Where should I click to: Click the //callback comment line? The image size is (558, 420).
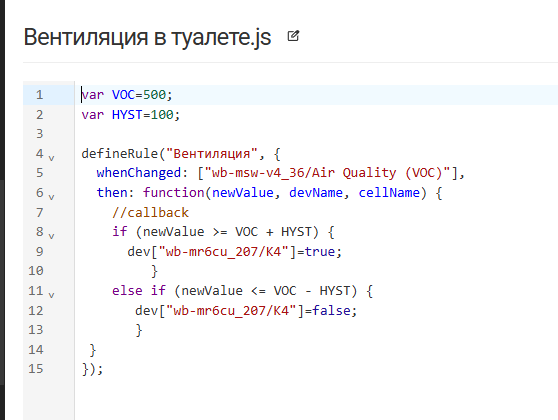click(151, 212)
